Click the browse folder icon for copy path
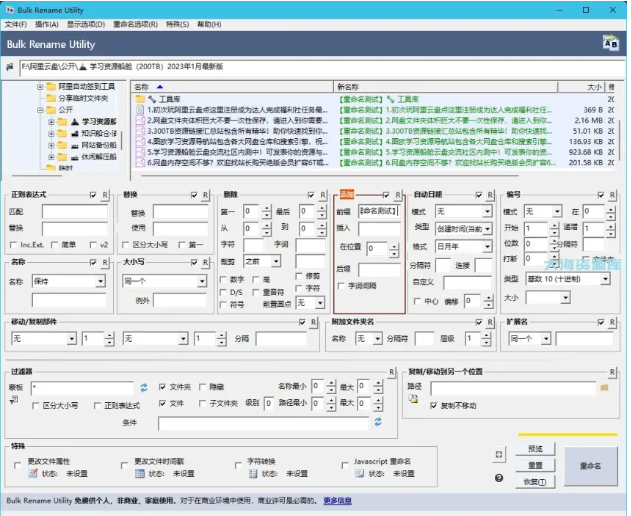Image resolution: width=631 pixels, height=516 pixels. pyautogui.click(x=604, y=386)
